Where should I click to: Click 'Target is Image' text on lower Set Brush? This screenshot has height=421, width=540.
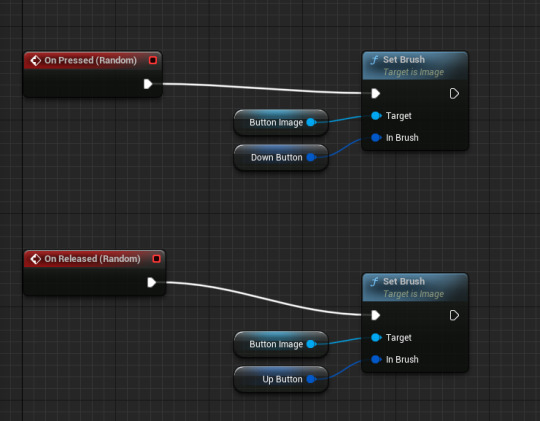tap(414, 294)
